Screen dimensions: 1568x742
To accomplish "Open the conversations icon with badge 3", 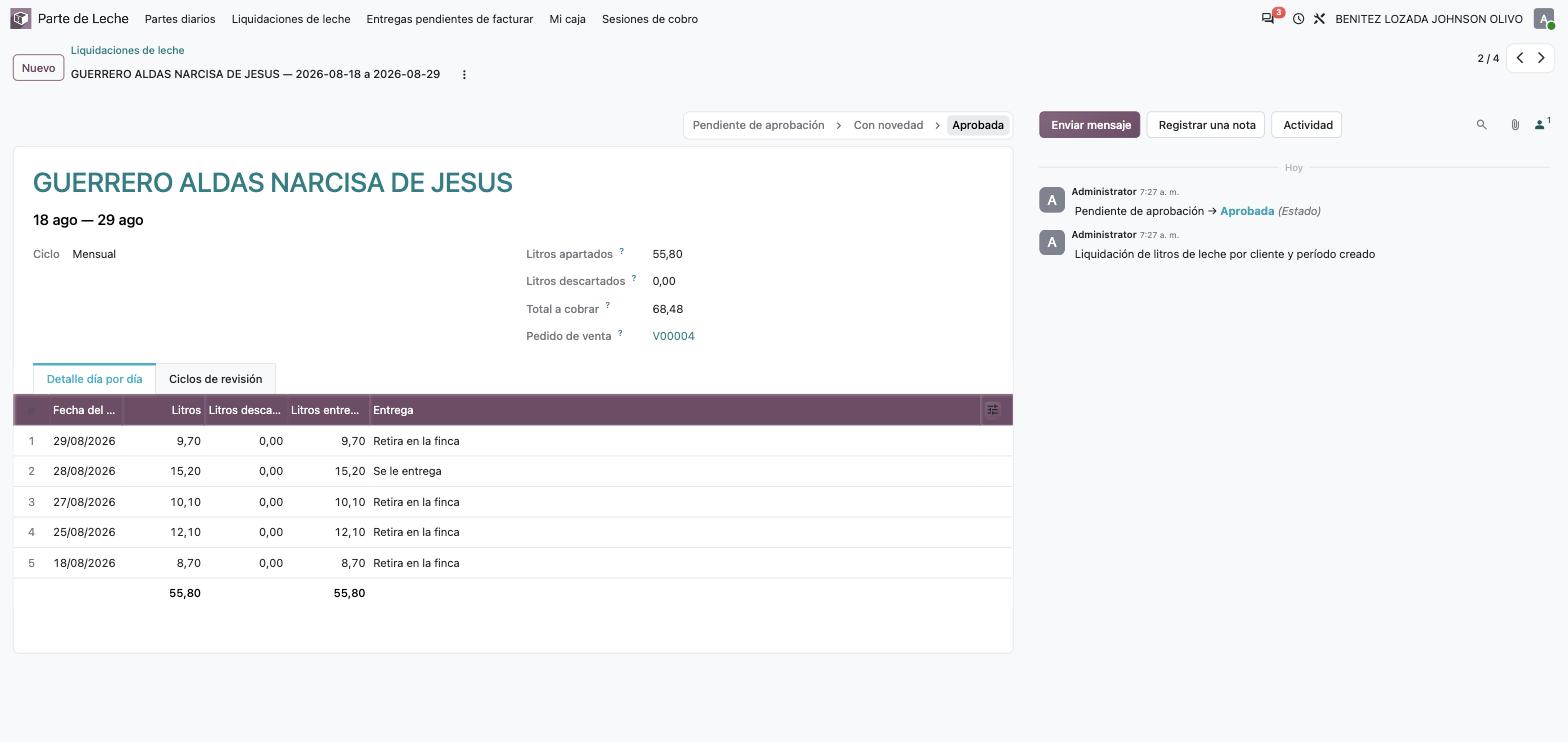I will [x=1269, y=19].
